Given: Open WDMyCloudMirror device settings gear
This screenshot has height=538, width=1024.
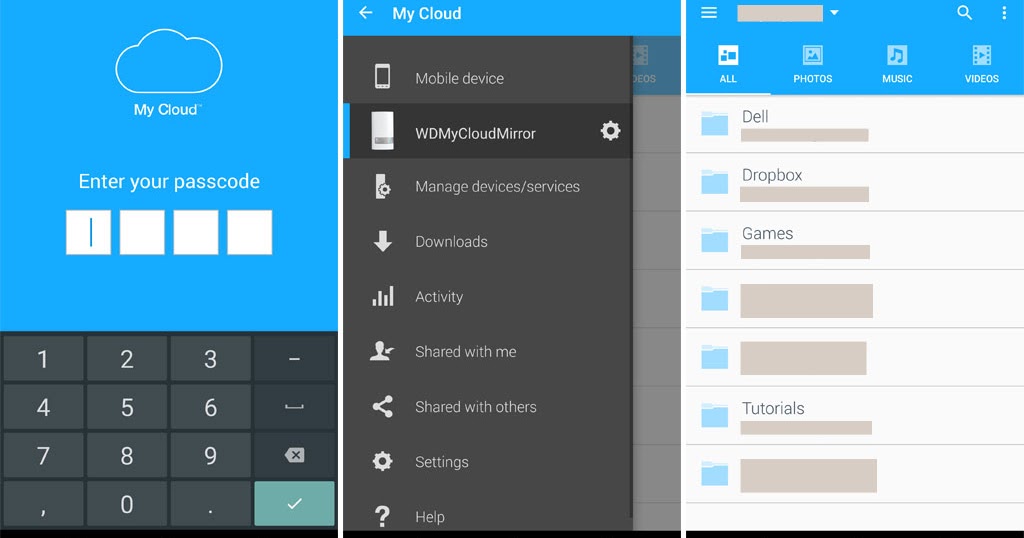Looking at the screenshot, I should [x=610, y=131].
